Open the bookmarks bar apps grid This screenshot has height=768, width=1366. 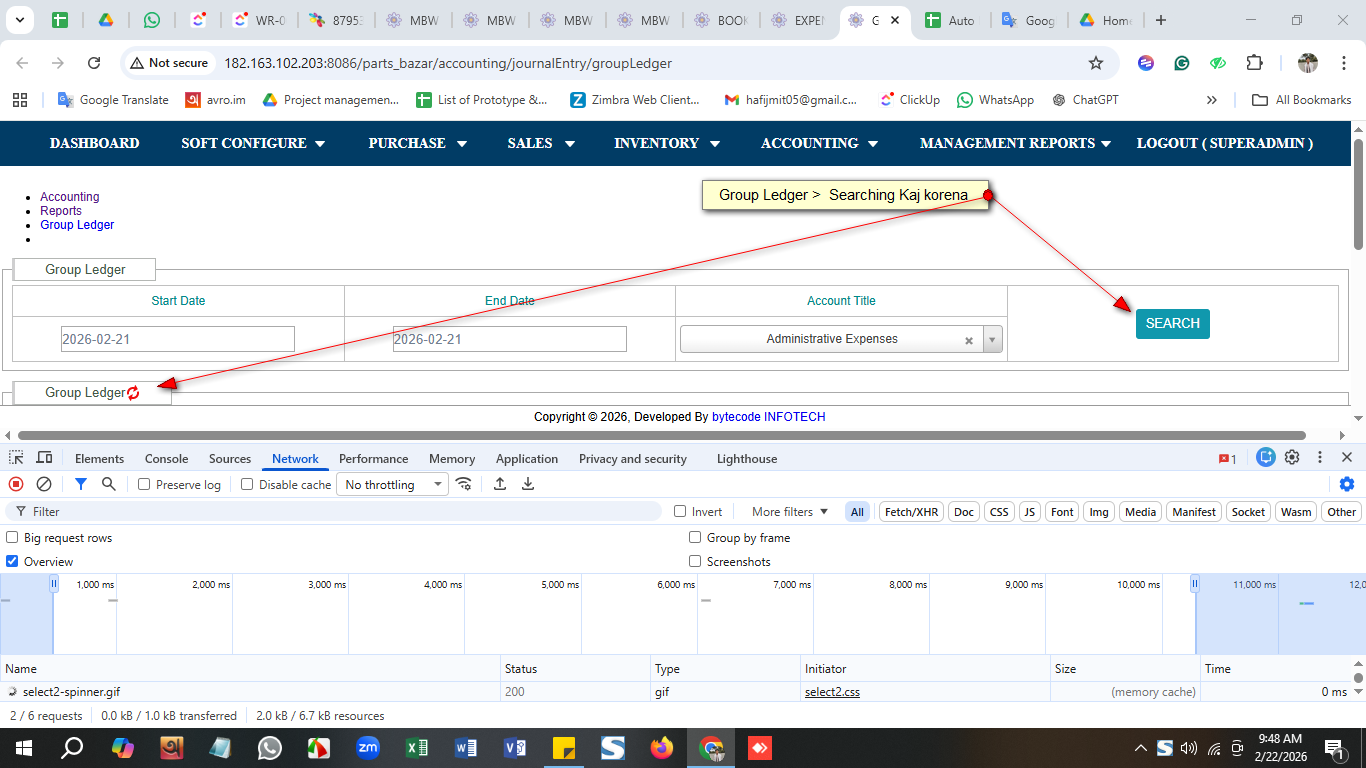(x=19, y=100)
